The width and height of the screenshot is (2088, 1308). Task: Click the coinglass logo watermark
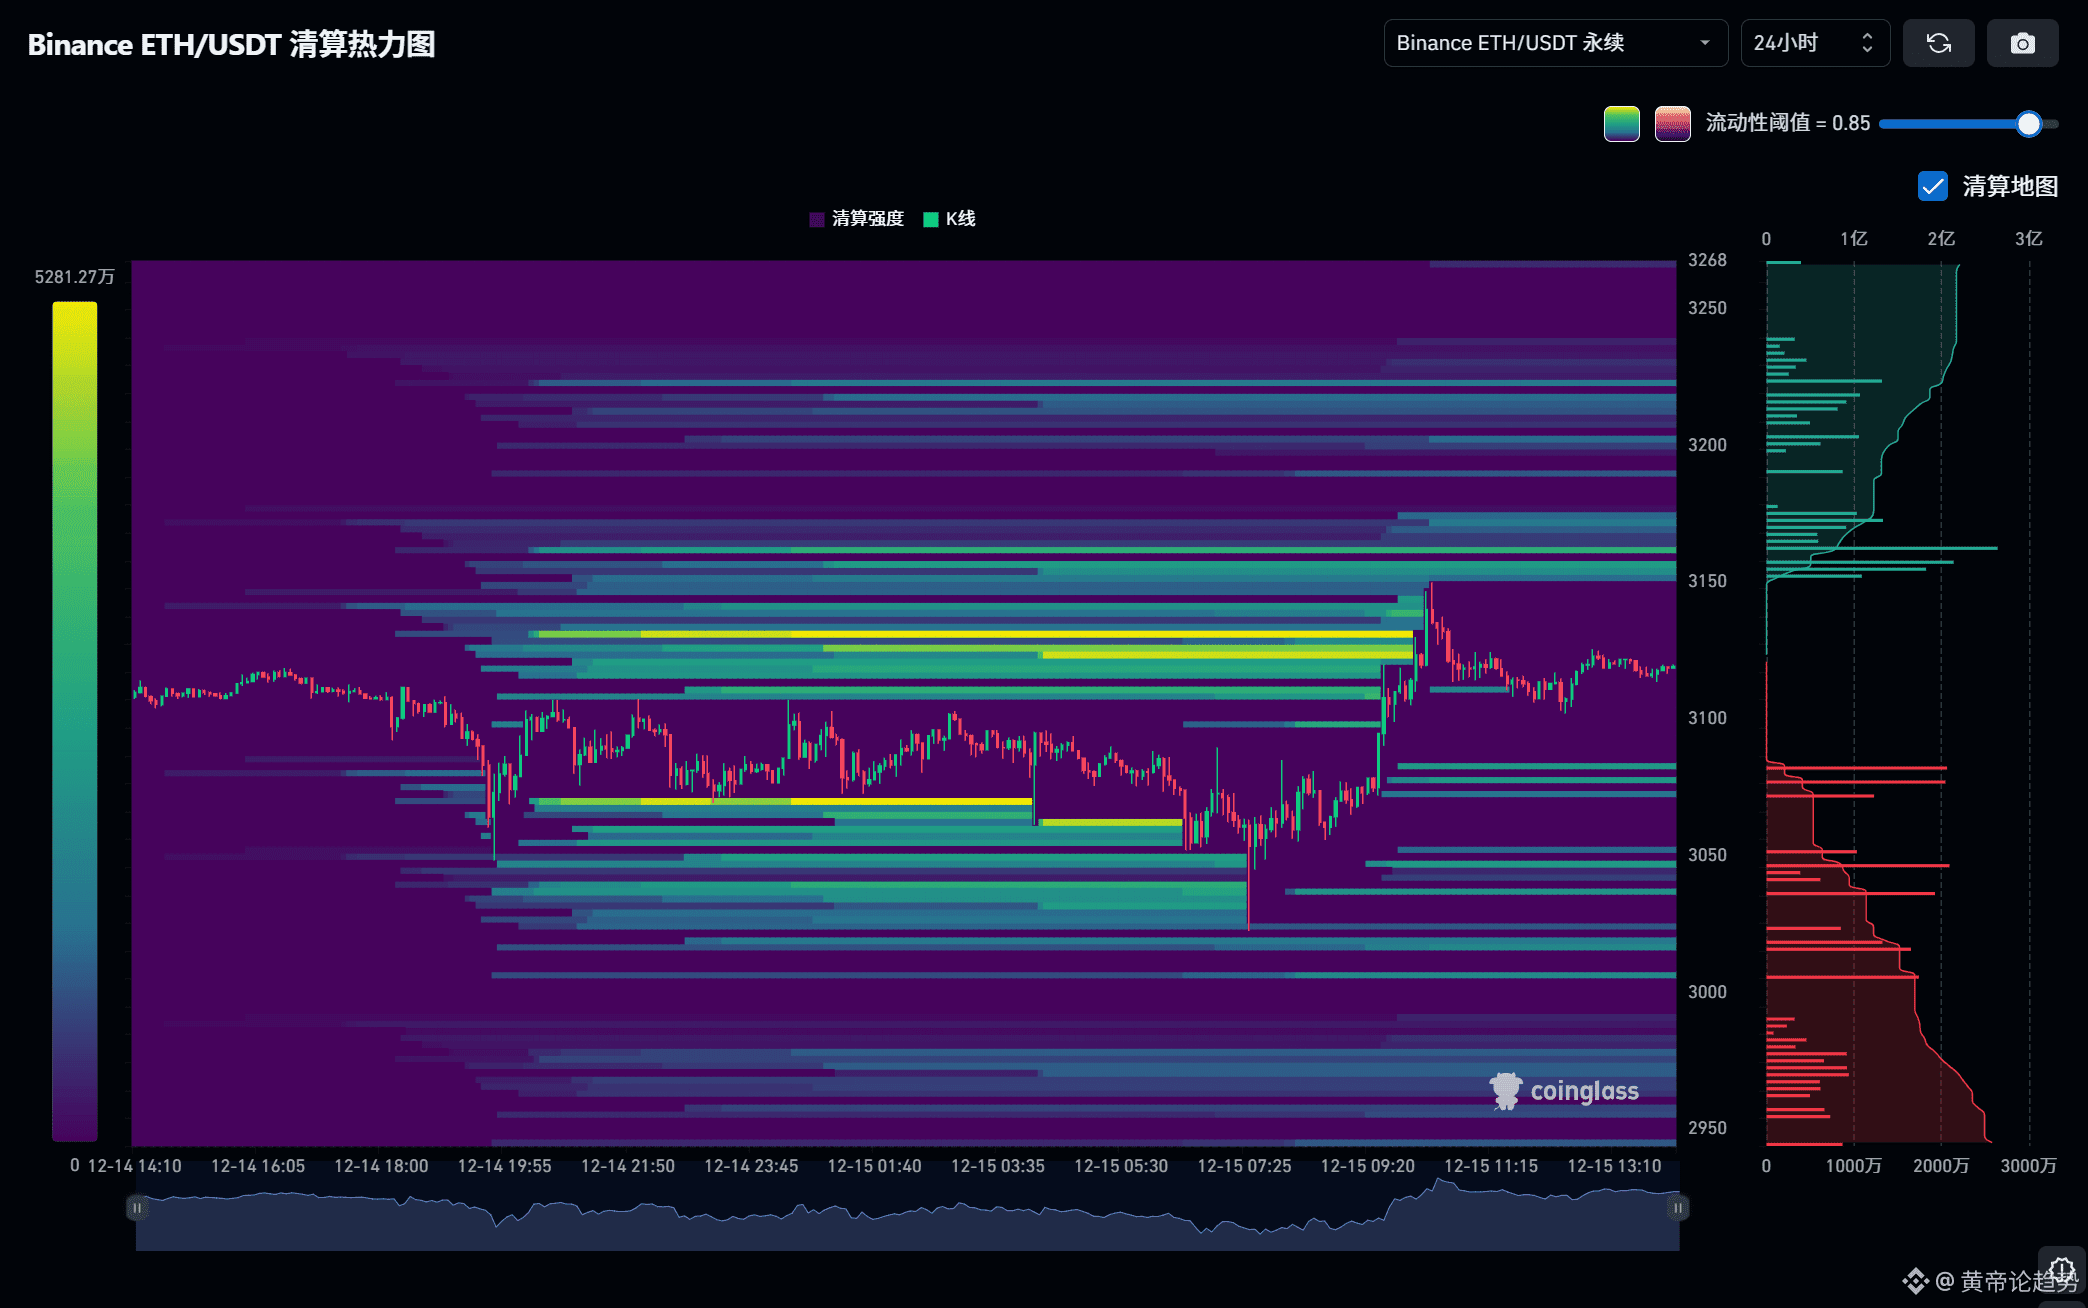click(1564, 1091)
